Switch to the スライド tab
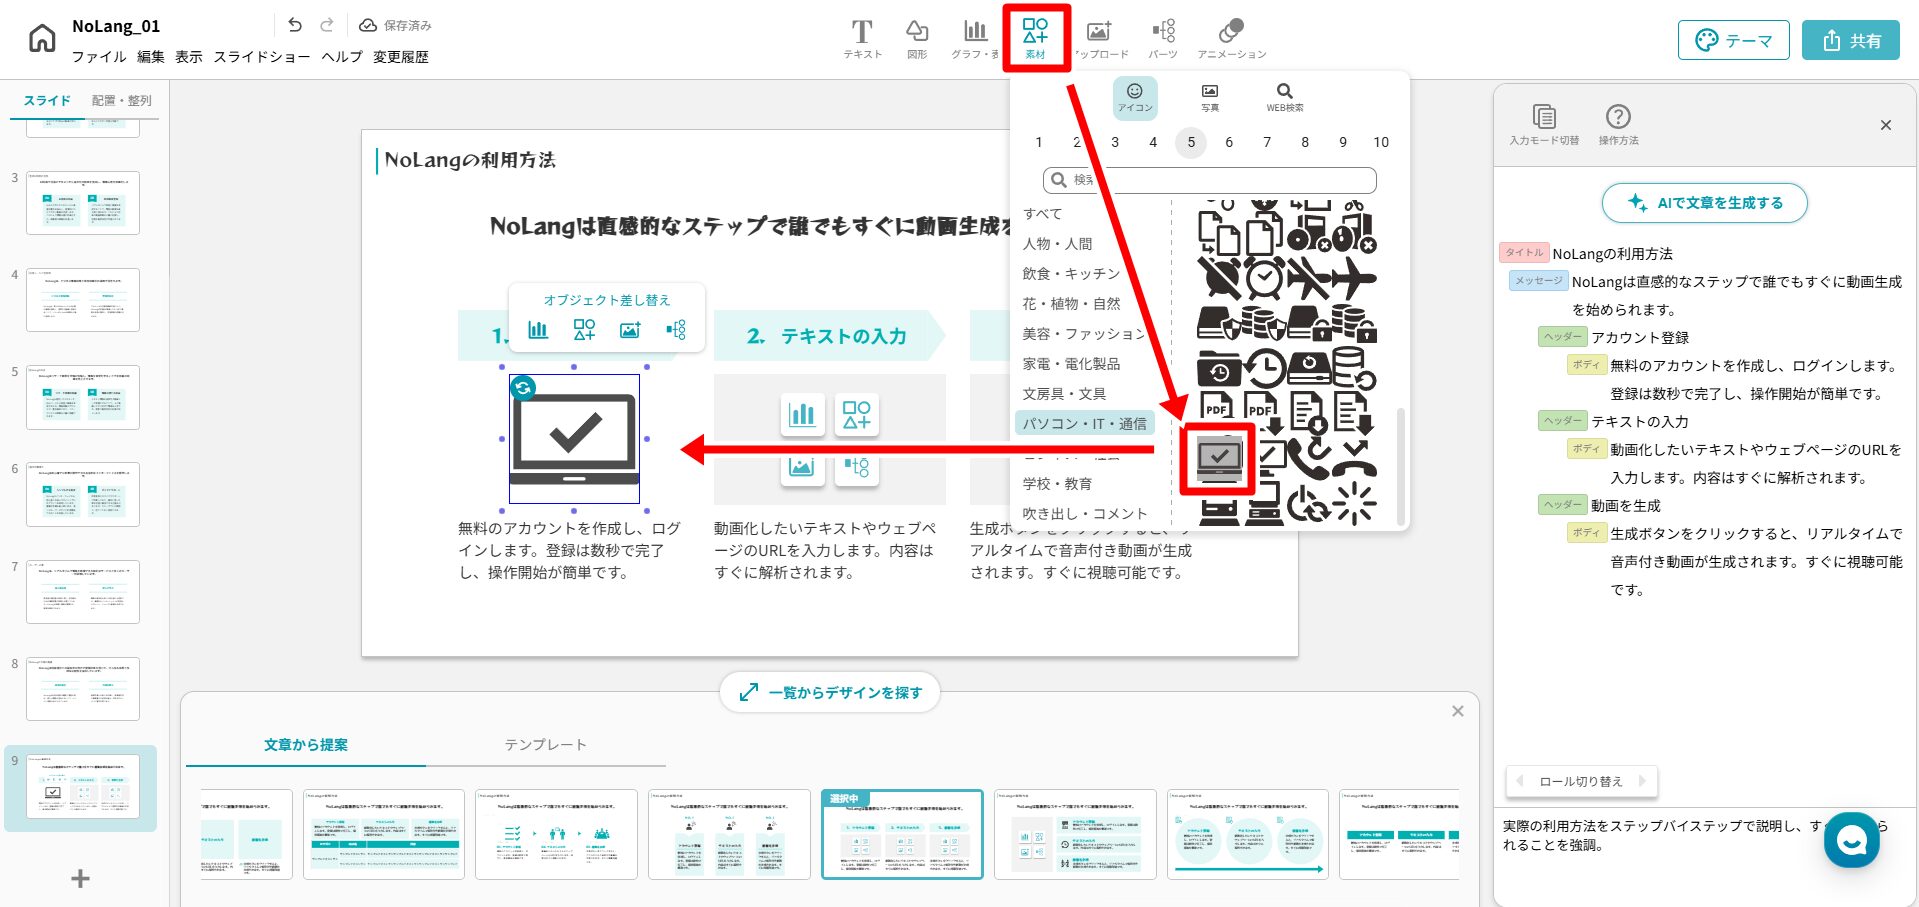Viewport: 1919px width, 907px height. [47, 101]
